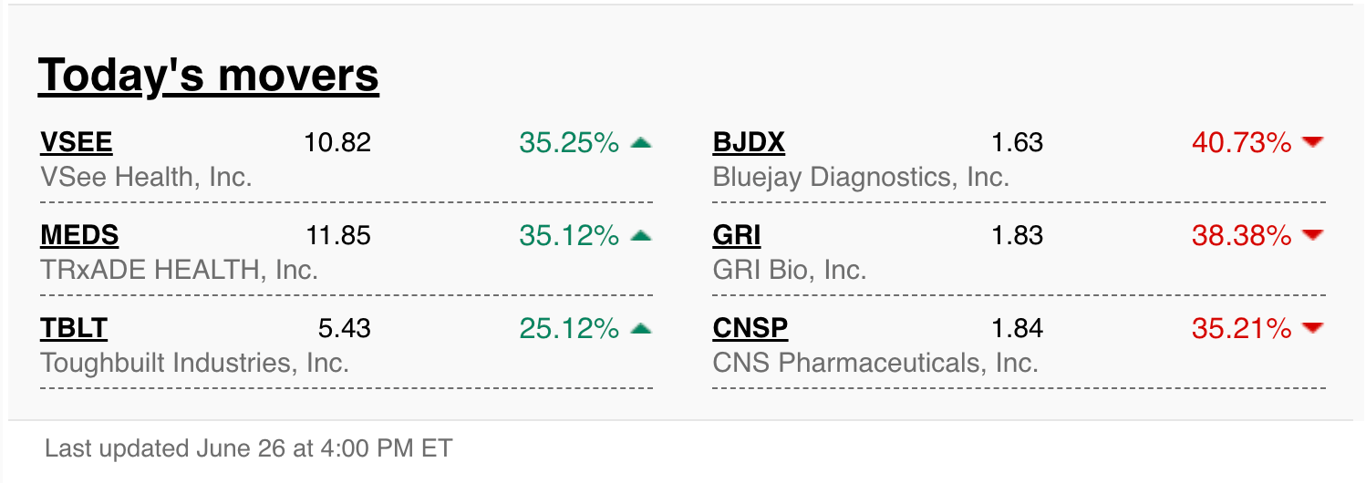Screen dimensions: 1366x483
Task: Click the green up arrow beside 35.25%
Action: 641,143
